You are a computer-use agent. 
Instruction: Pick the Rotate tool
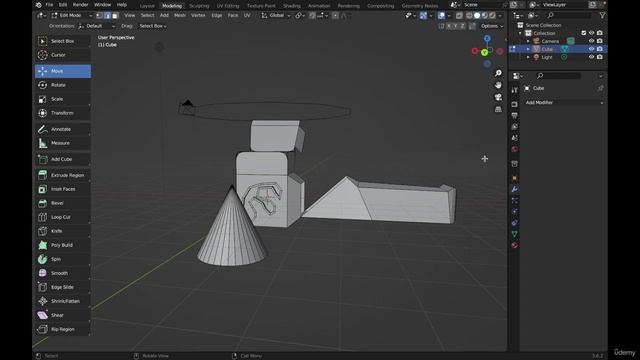point(63,85)
